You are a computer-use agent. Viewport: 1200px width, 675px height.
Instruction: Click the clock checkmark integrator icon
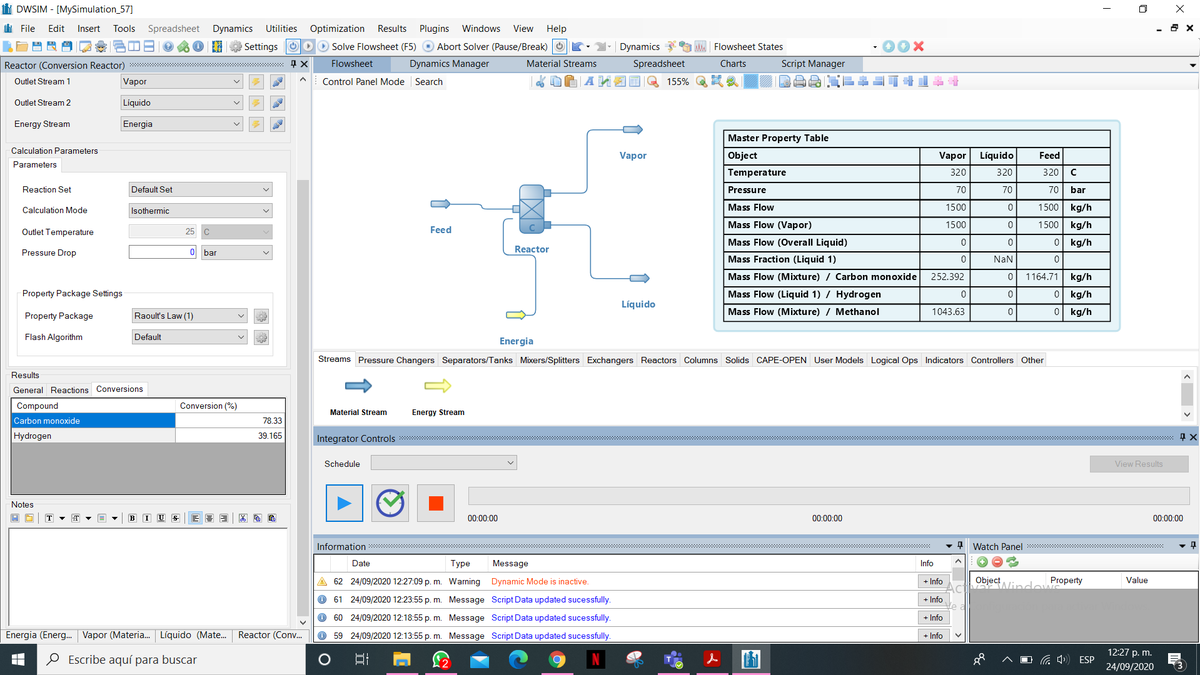[x=389, y=503]
